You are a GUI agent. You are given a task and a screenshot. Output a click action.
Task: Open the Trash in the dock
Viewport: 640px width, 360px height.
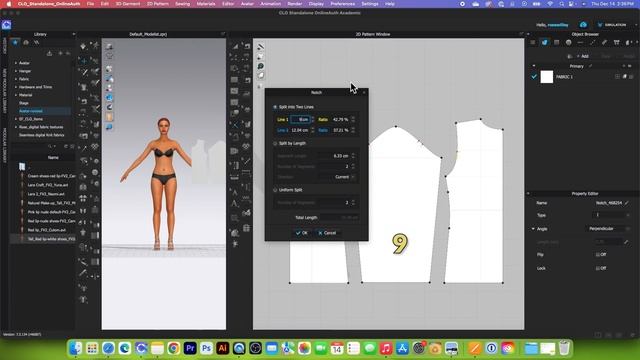pyautogui.click(x=564, y=348)
